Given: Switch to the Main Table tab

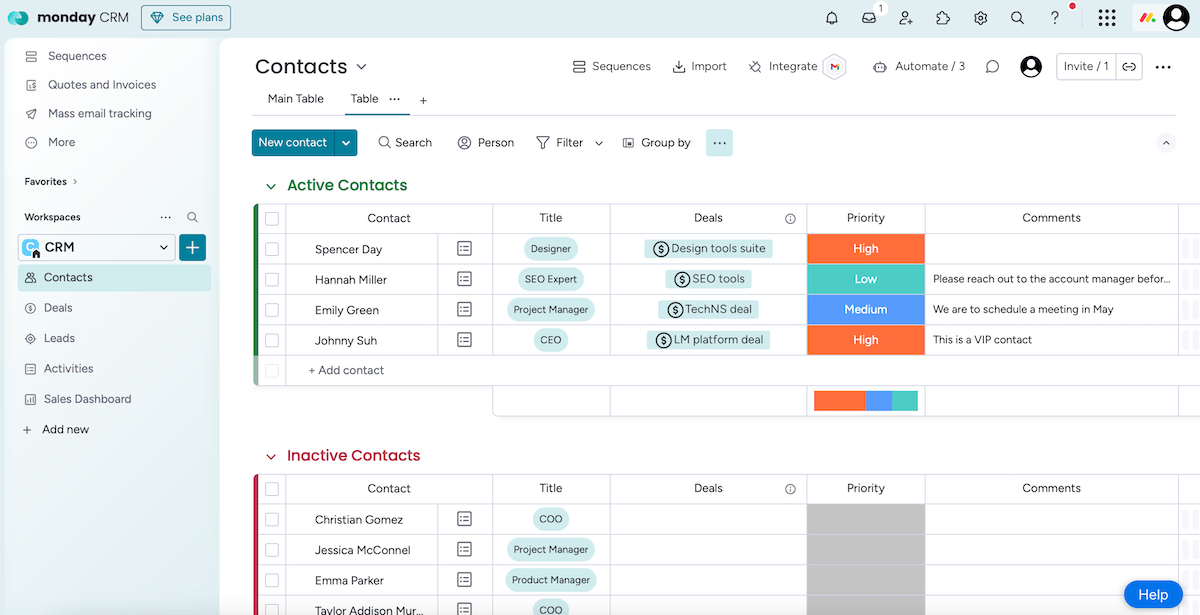Looking at the screenshot, I should click(295, 98).
